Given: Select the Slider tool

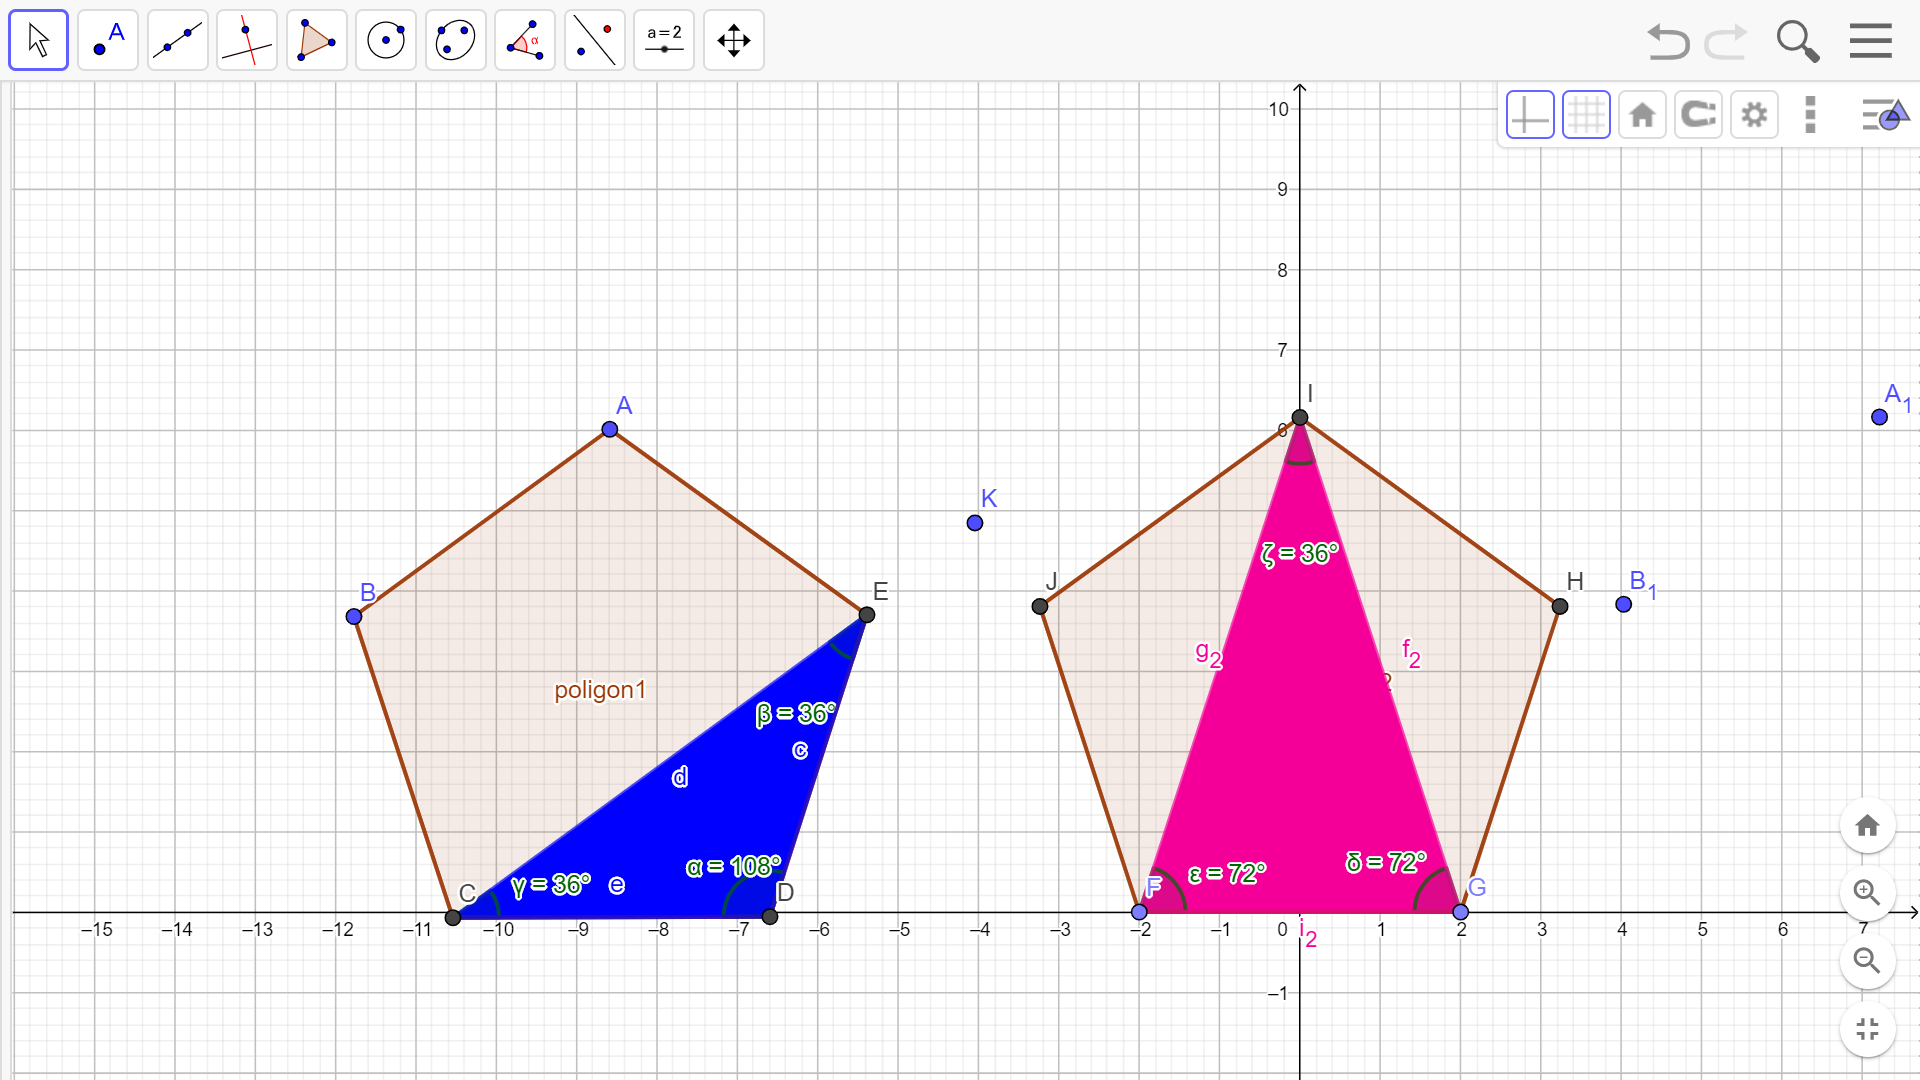Looking at the screenshot, I should point(664,40).
